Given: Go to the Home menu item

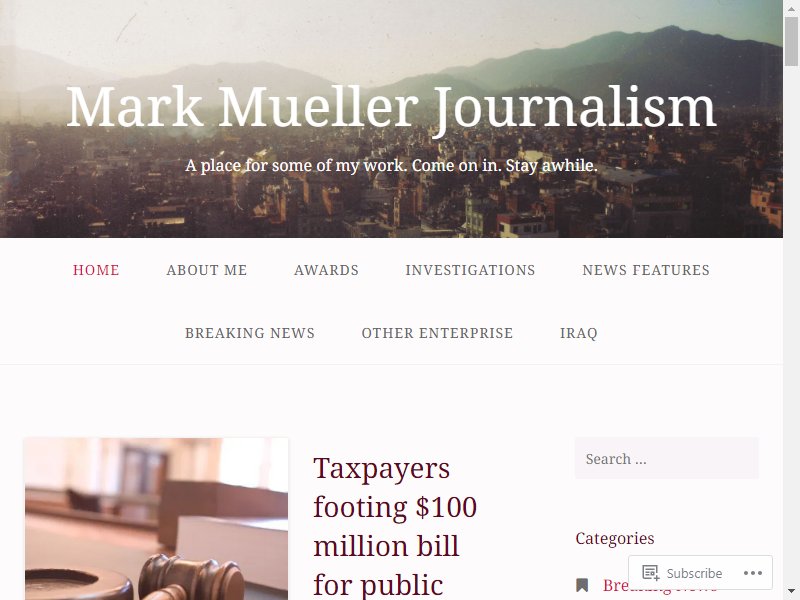Looking at the screenshot, I should (x=96, y=270).
